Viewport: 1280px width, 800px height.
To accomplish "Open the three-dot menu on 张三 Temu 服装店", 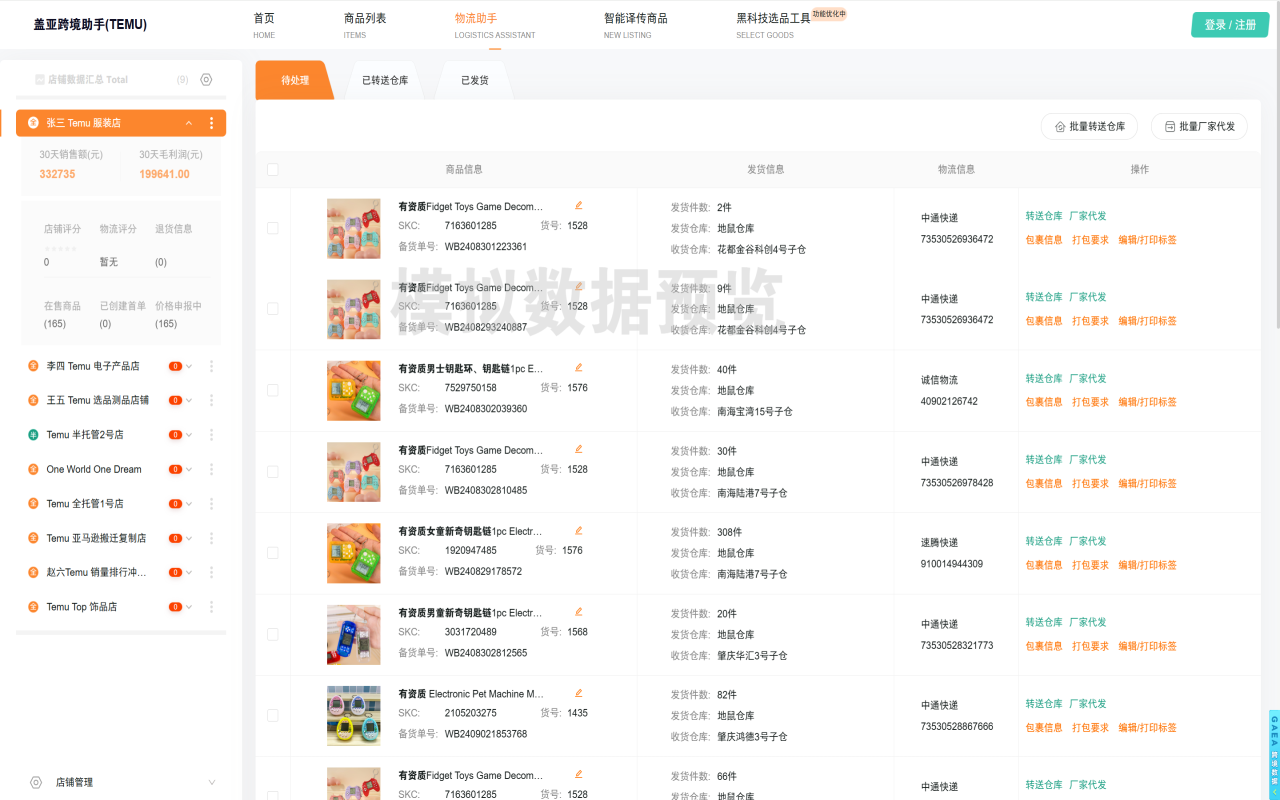I will coord(211,123).
